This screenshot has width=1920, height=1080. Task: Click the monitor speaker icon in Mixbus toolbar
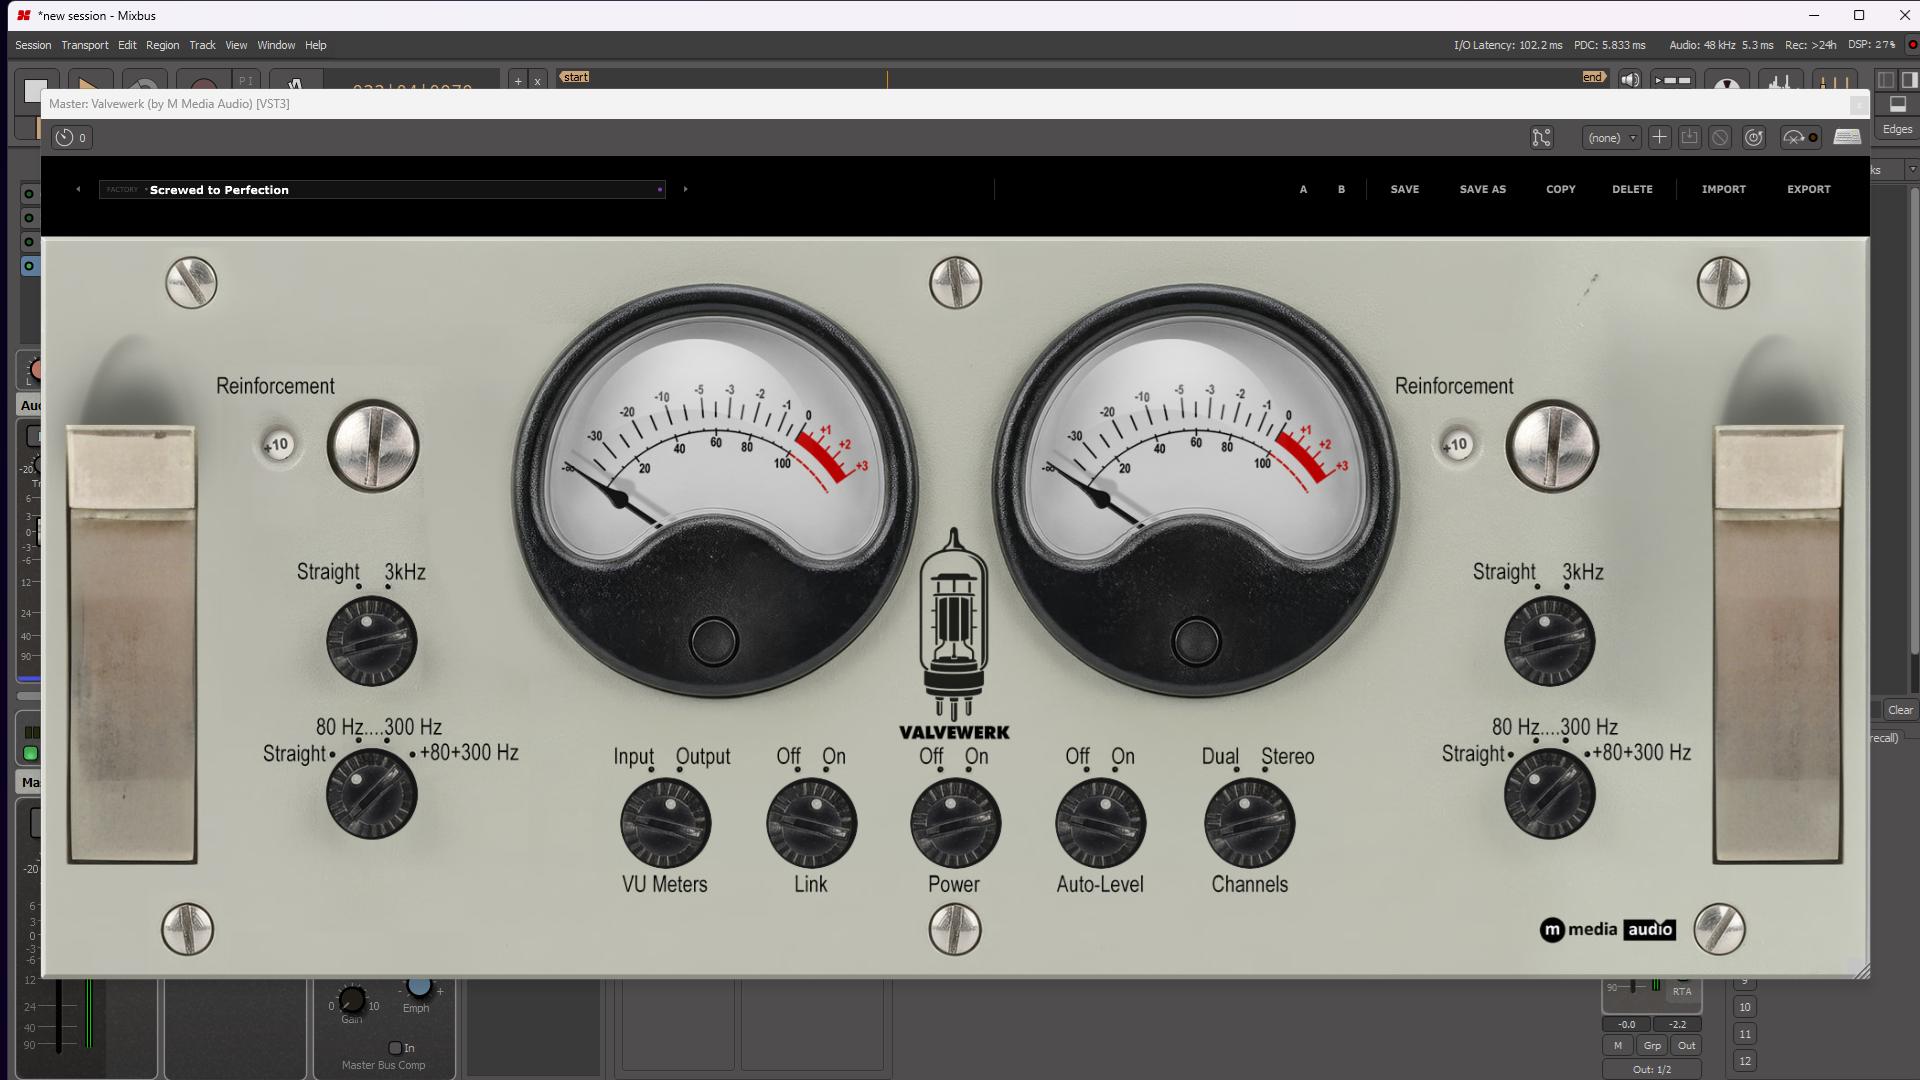tap(1630, 80)
